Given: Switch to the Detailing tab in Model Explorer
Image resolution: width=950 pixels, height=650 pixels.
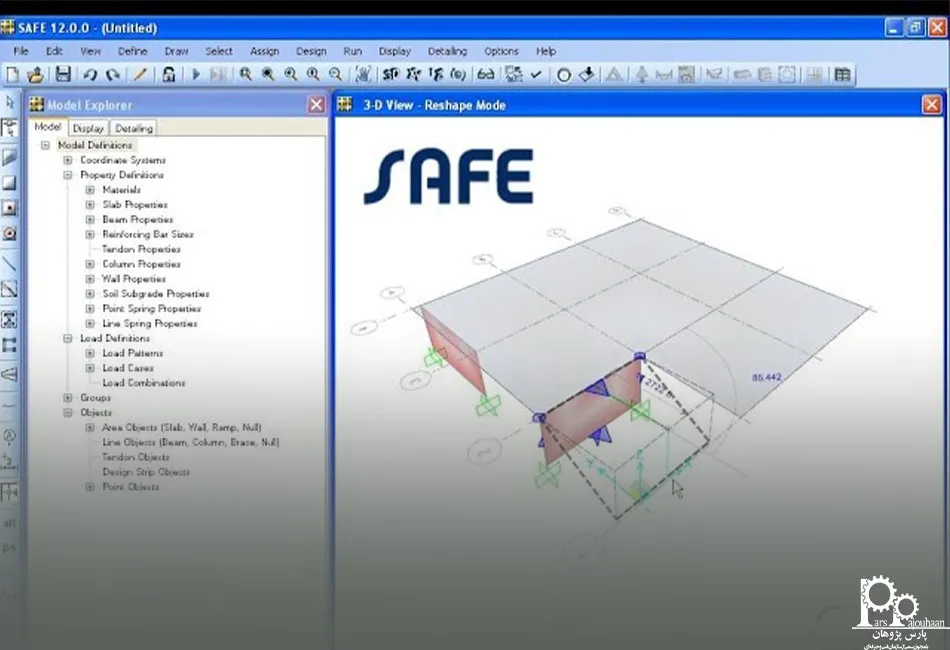Looking at the screenshot, I should click(134, 128).
